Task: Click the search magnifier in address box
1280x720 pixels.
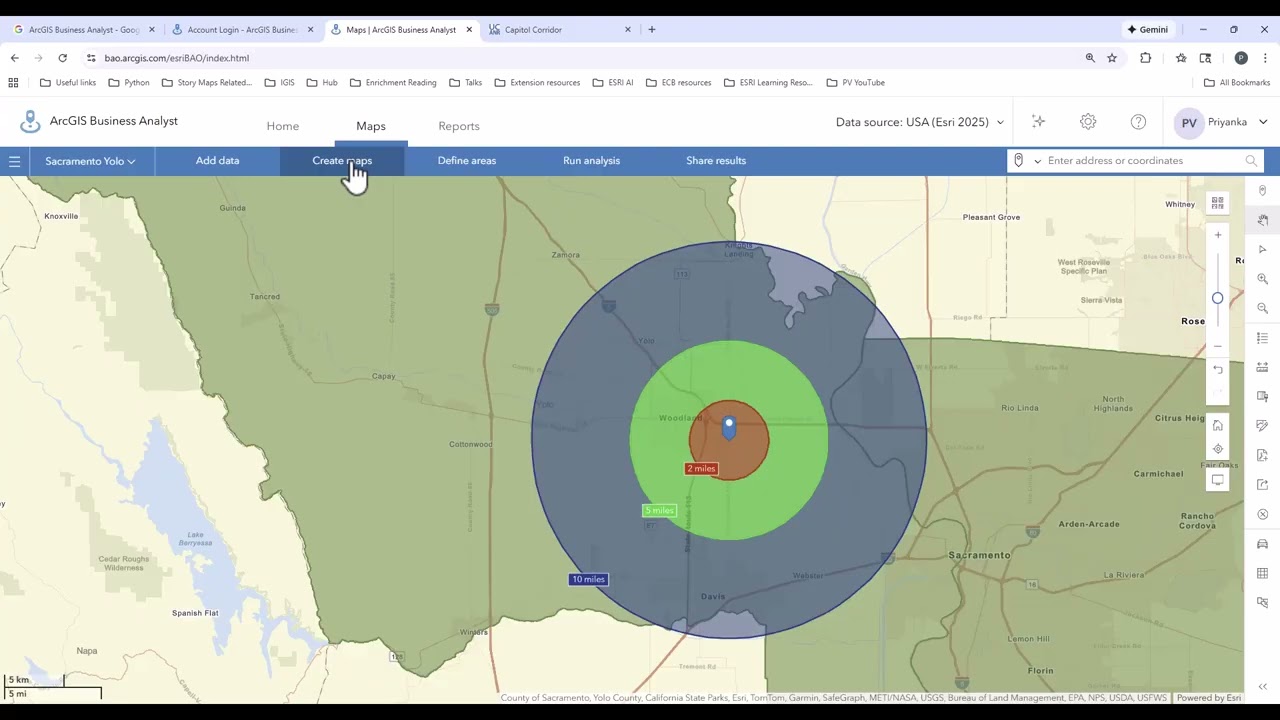Action: (x=1251, y=161)
